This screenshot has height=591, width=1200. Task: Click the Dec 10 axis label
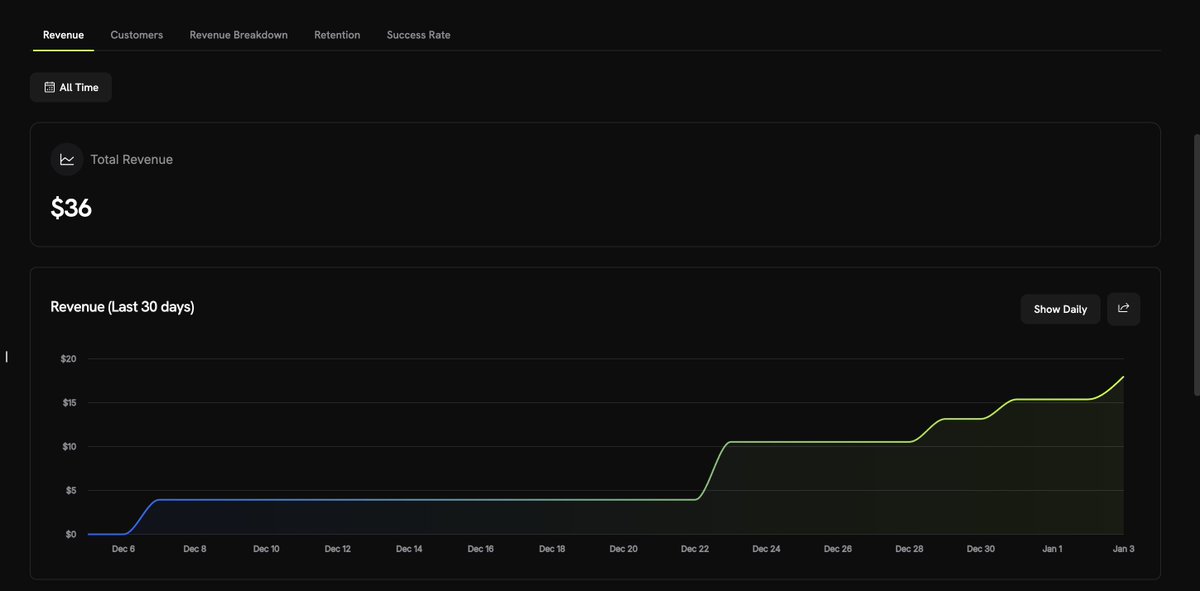click(x=266, y=549)
